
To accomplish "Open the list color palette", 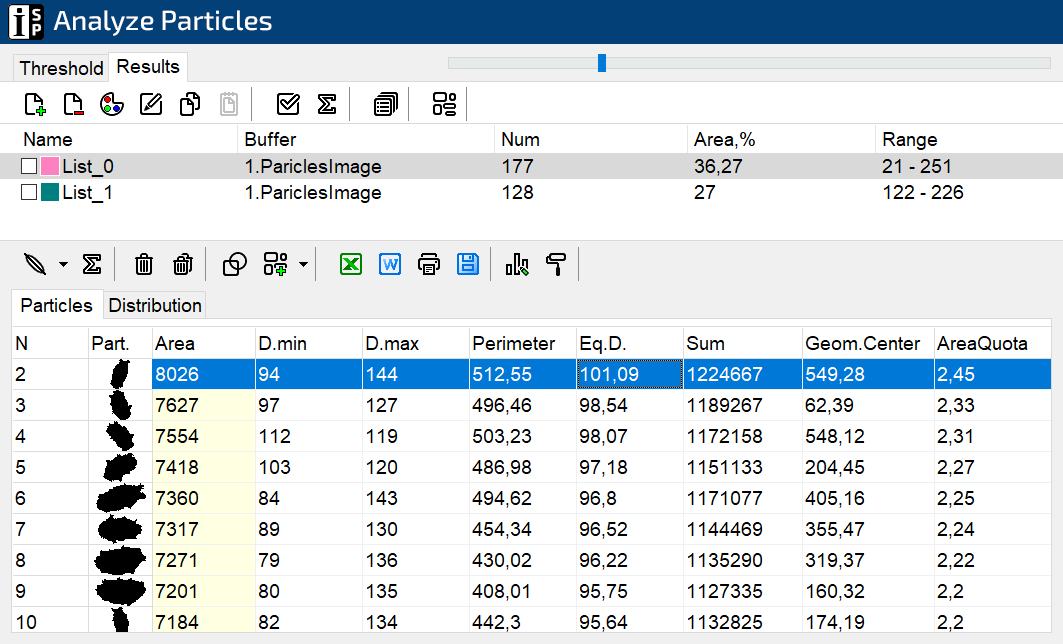I will 112,104.
